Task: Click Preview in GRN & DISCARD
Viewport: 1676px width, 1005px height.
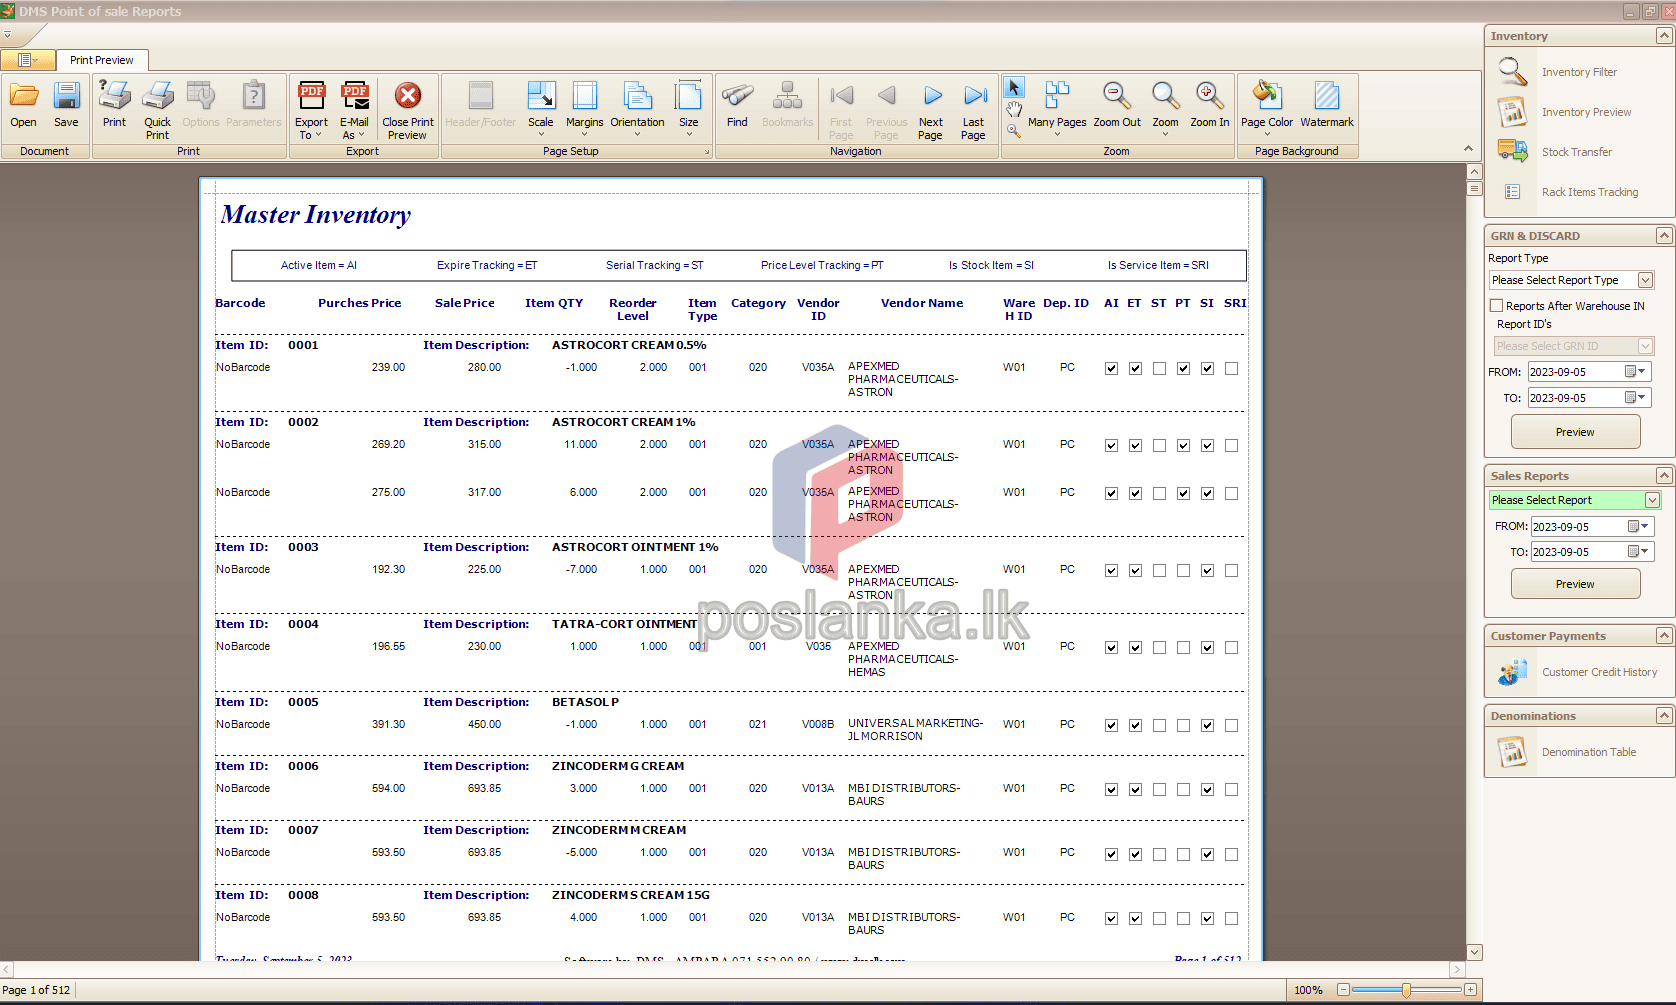Action: point(1575,432)
